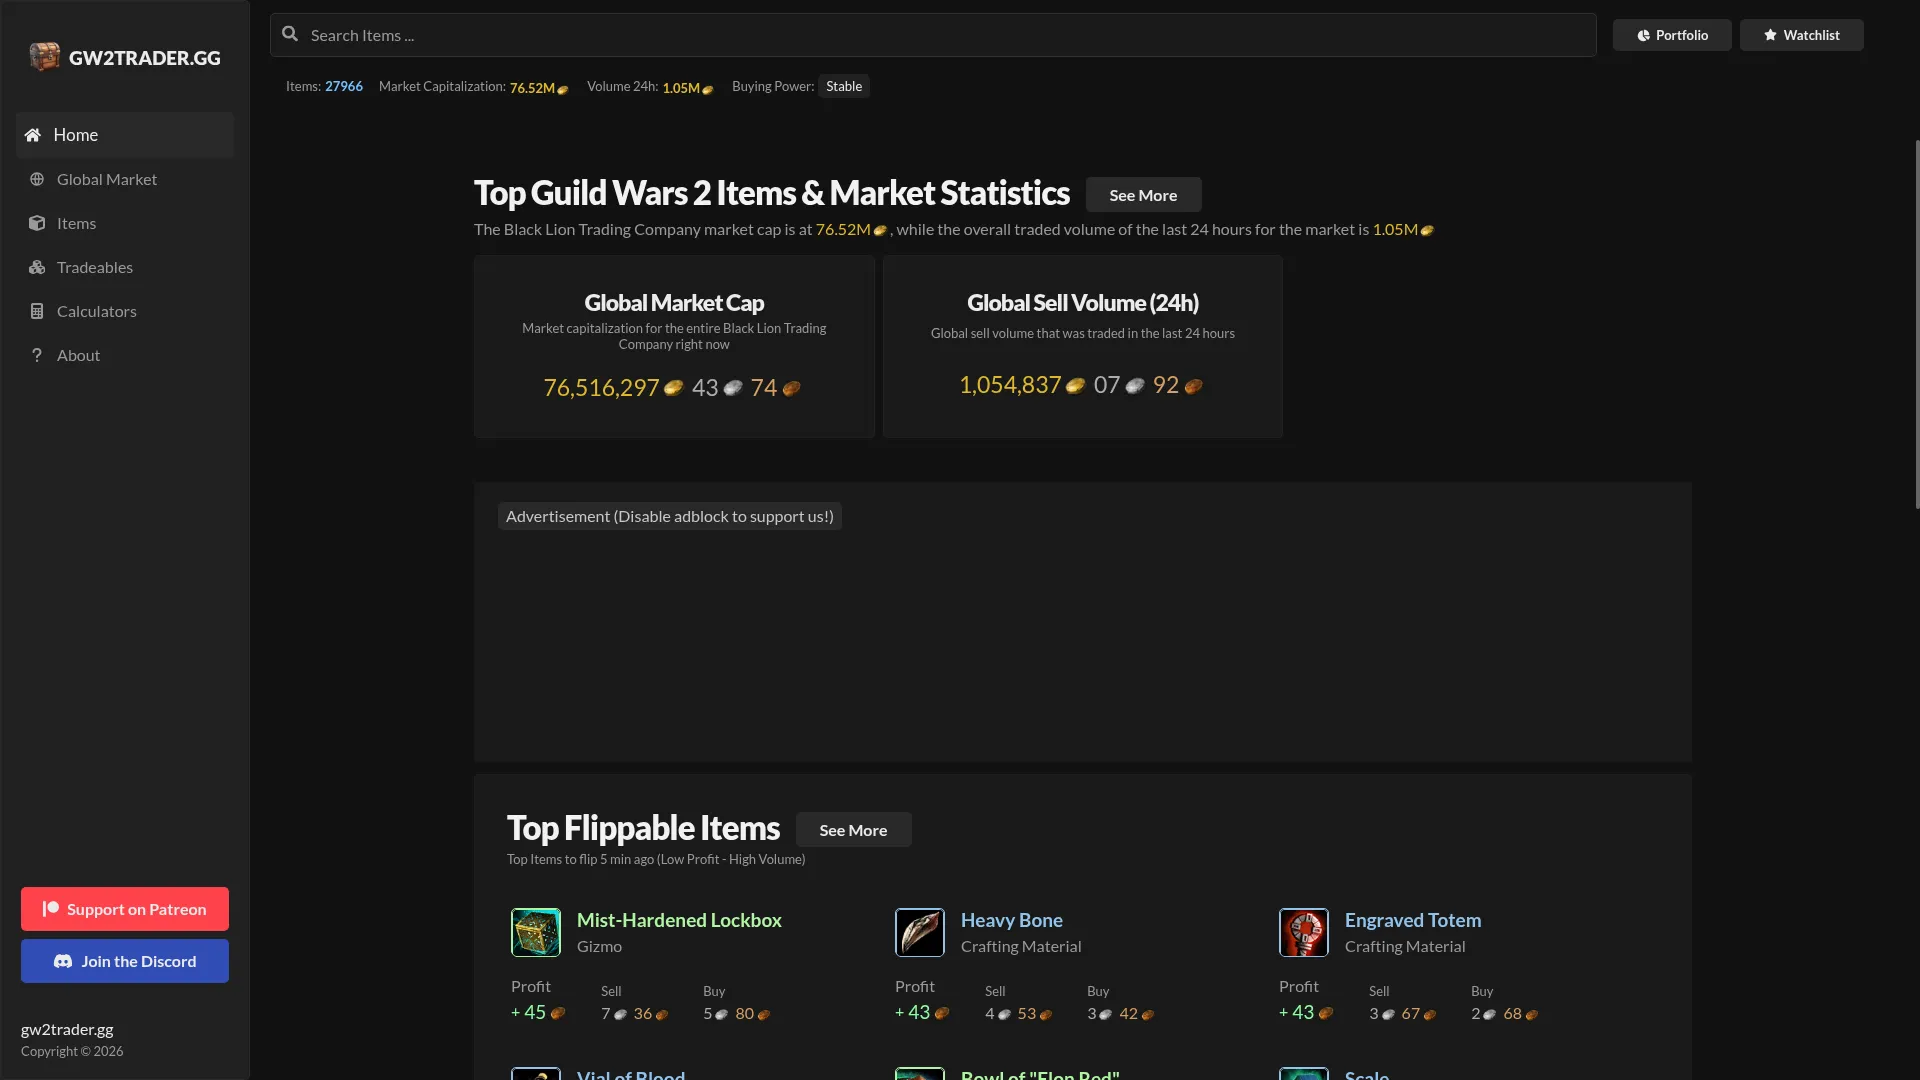Open the Heavy Bone item link

(x=1012, y=920)
